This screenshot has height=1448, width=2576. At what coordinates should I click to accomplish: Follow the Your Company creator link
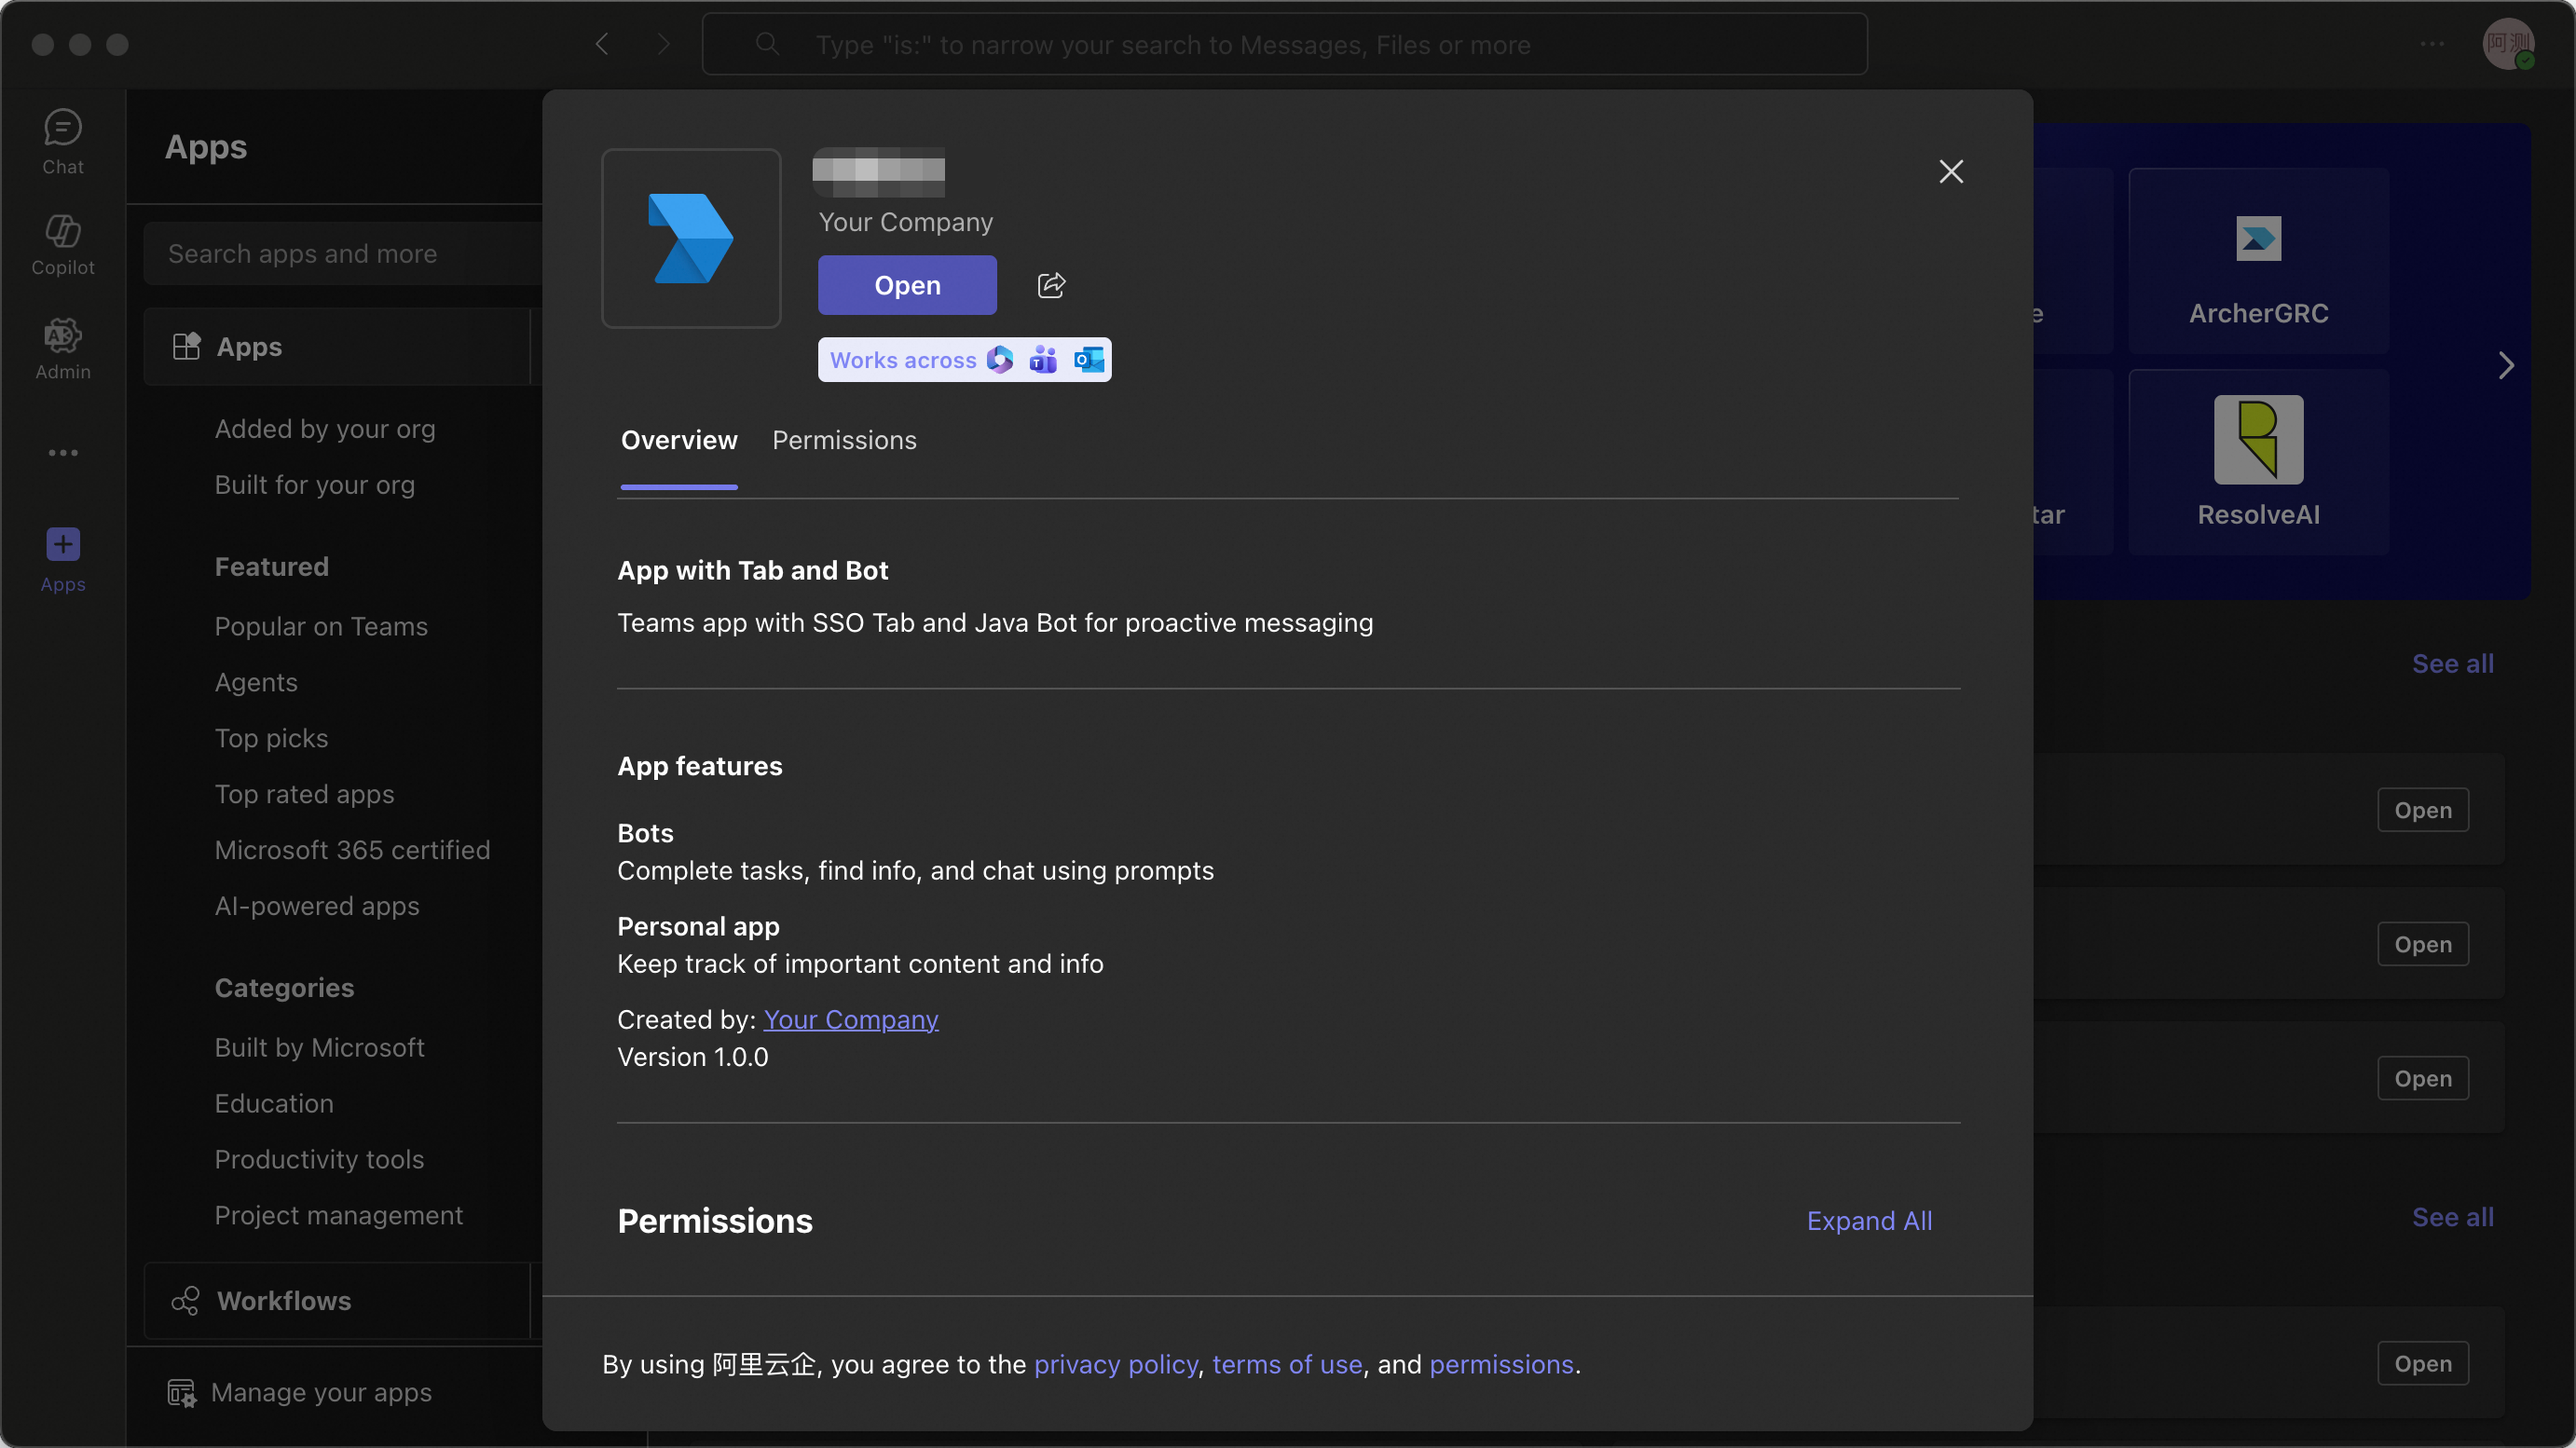[x=850, y=1019]
